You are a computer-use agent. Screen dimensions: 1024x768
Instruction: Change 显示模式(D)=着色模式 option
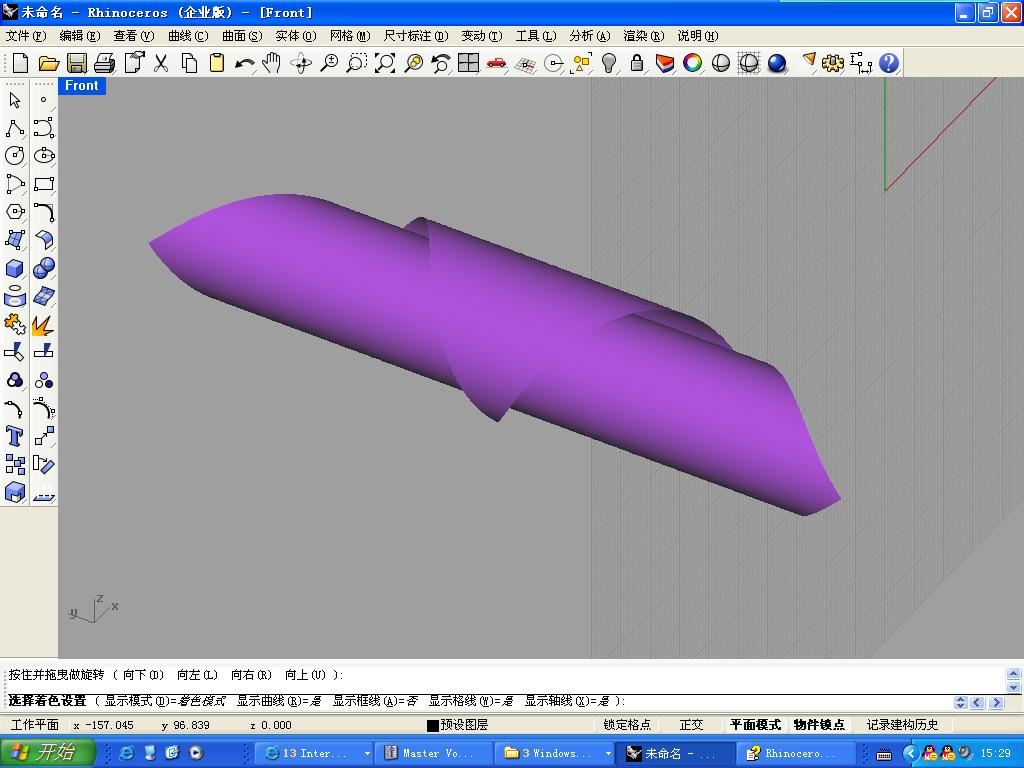(x=165, y=701)
